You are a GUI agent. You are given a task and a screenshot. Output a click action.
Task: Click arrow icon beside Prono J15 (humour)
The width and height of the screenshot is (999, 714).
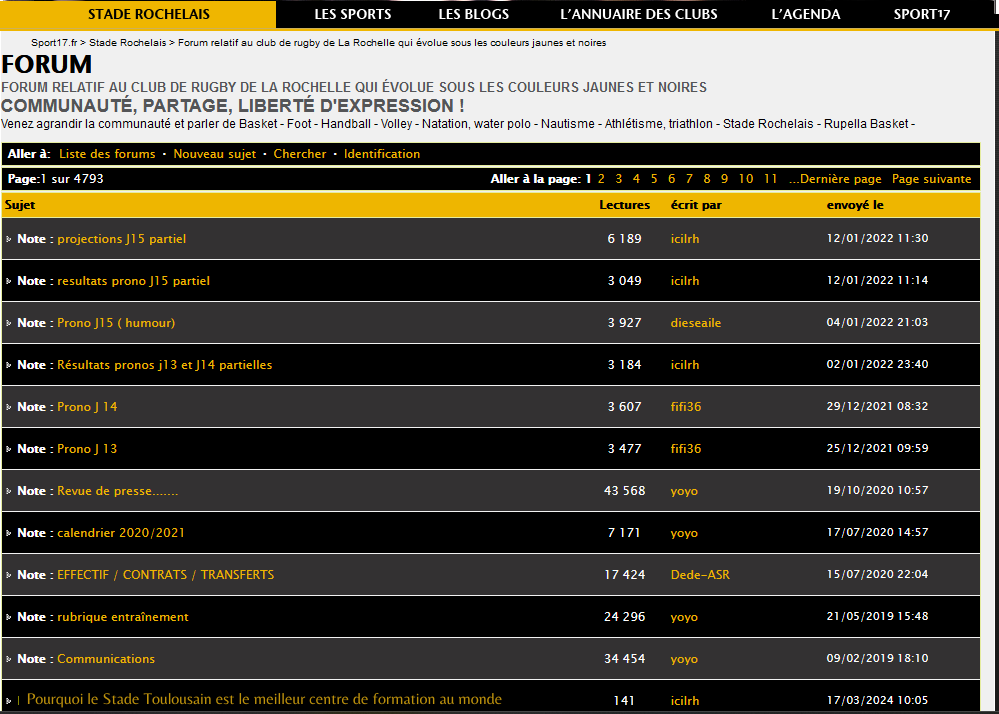pyautogui.click(x=9, y=324)
